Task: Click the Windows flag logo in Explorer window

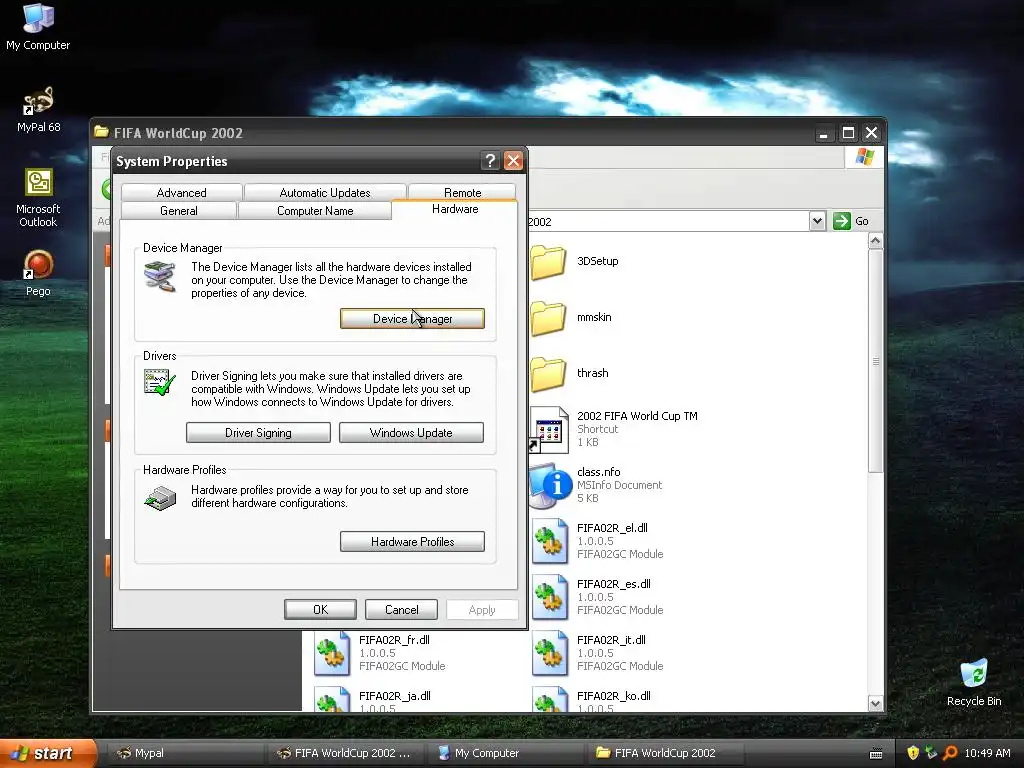Action: (x=864, y=157)
